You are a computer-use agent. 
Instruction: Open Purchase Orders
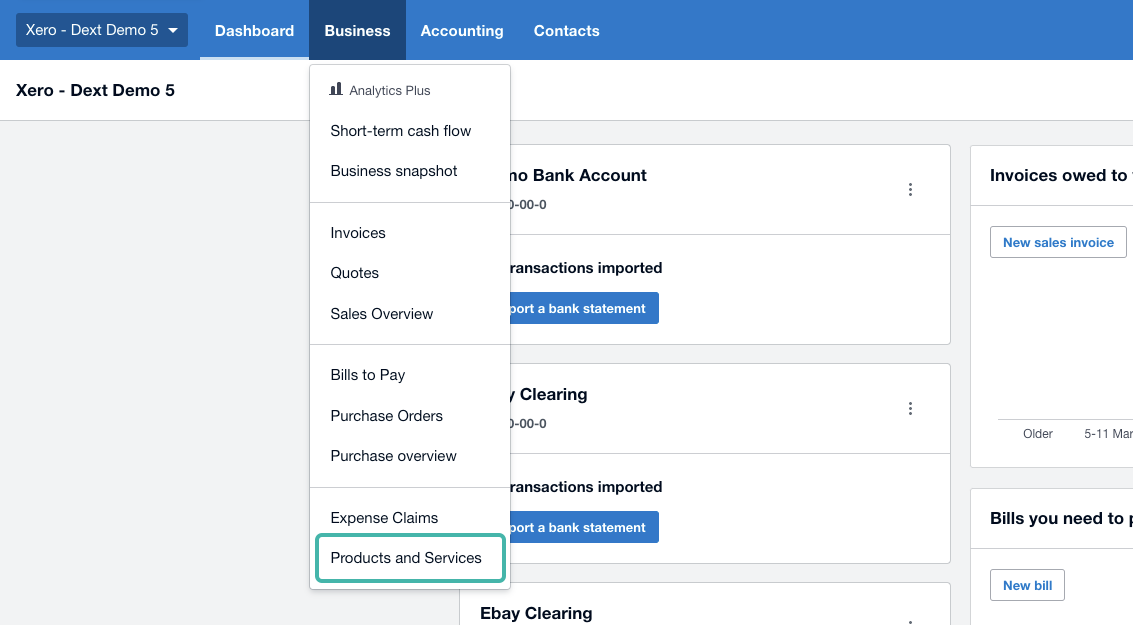pos(386,416)
